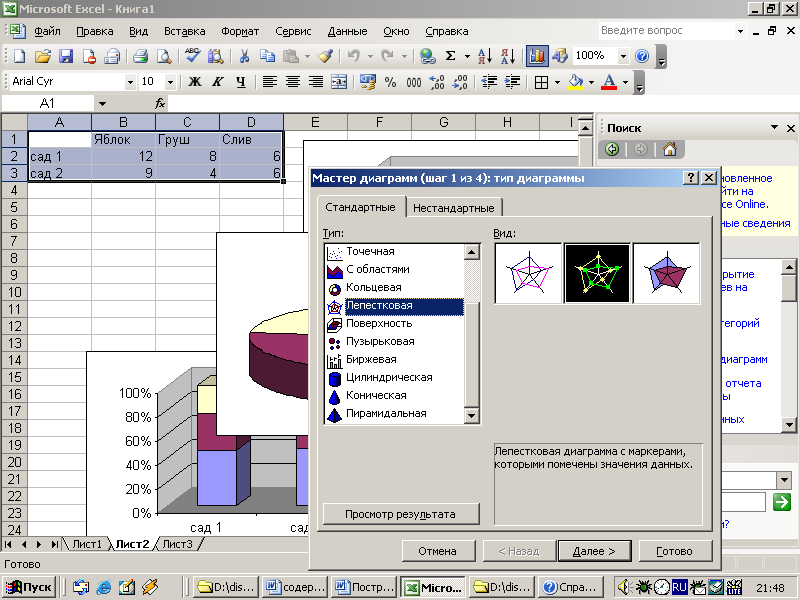The image size is (800, 600).
Task: Merge and center cells icon
Action: click(x=339, y=82)
